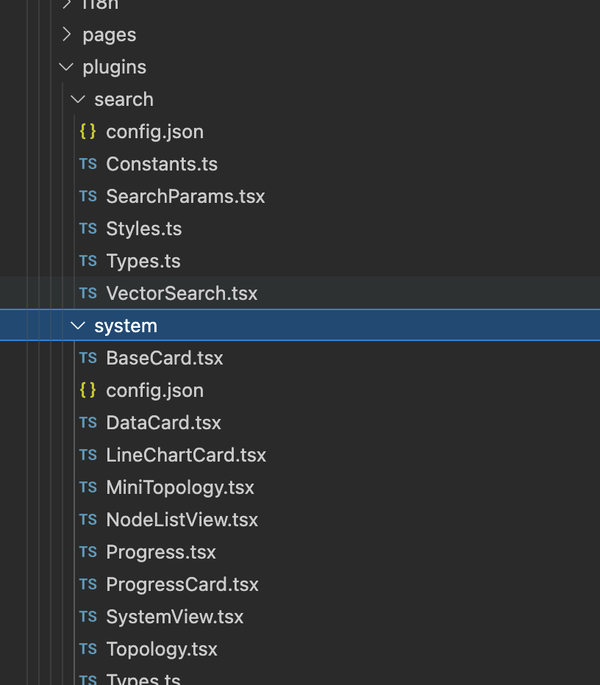Click the TS icon beside SearchParams.tsx
Image resolution: width=600 pixels, height=685 pixels.
point(88,197)
